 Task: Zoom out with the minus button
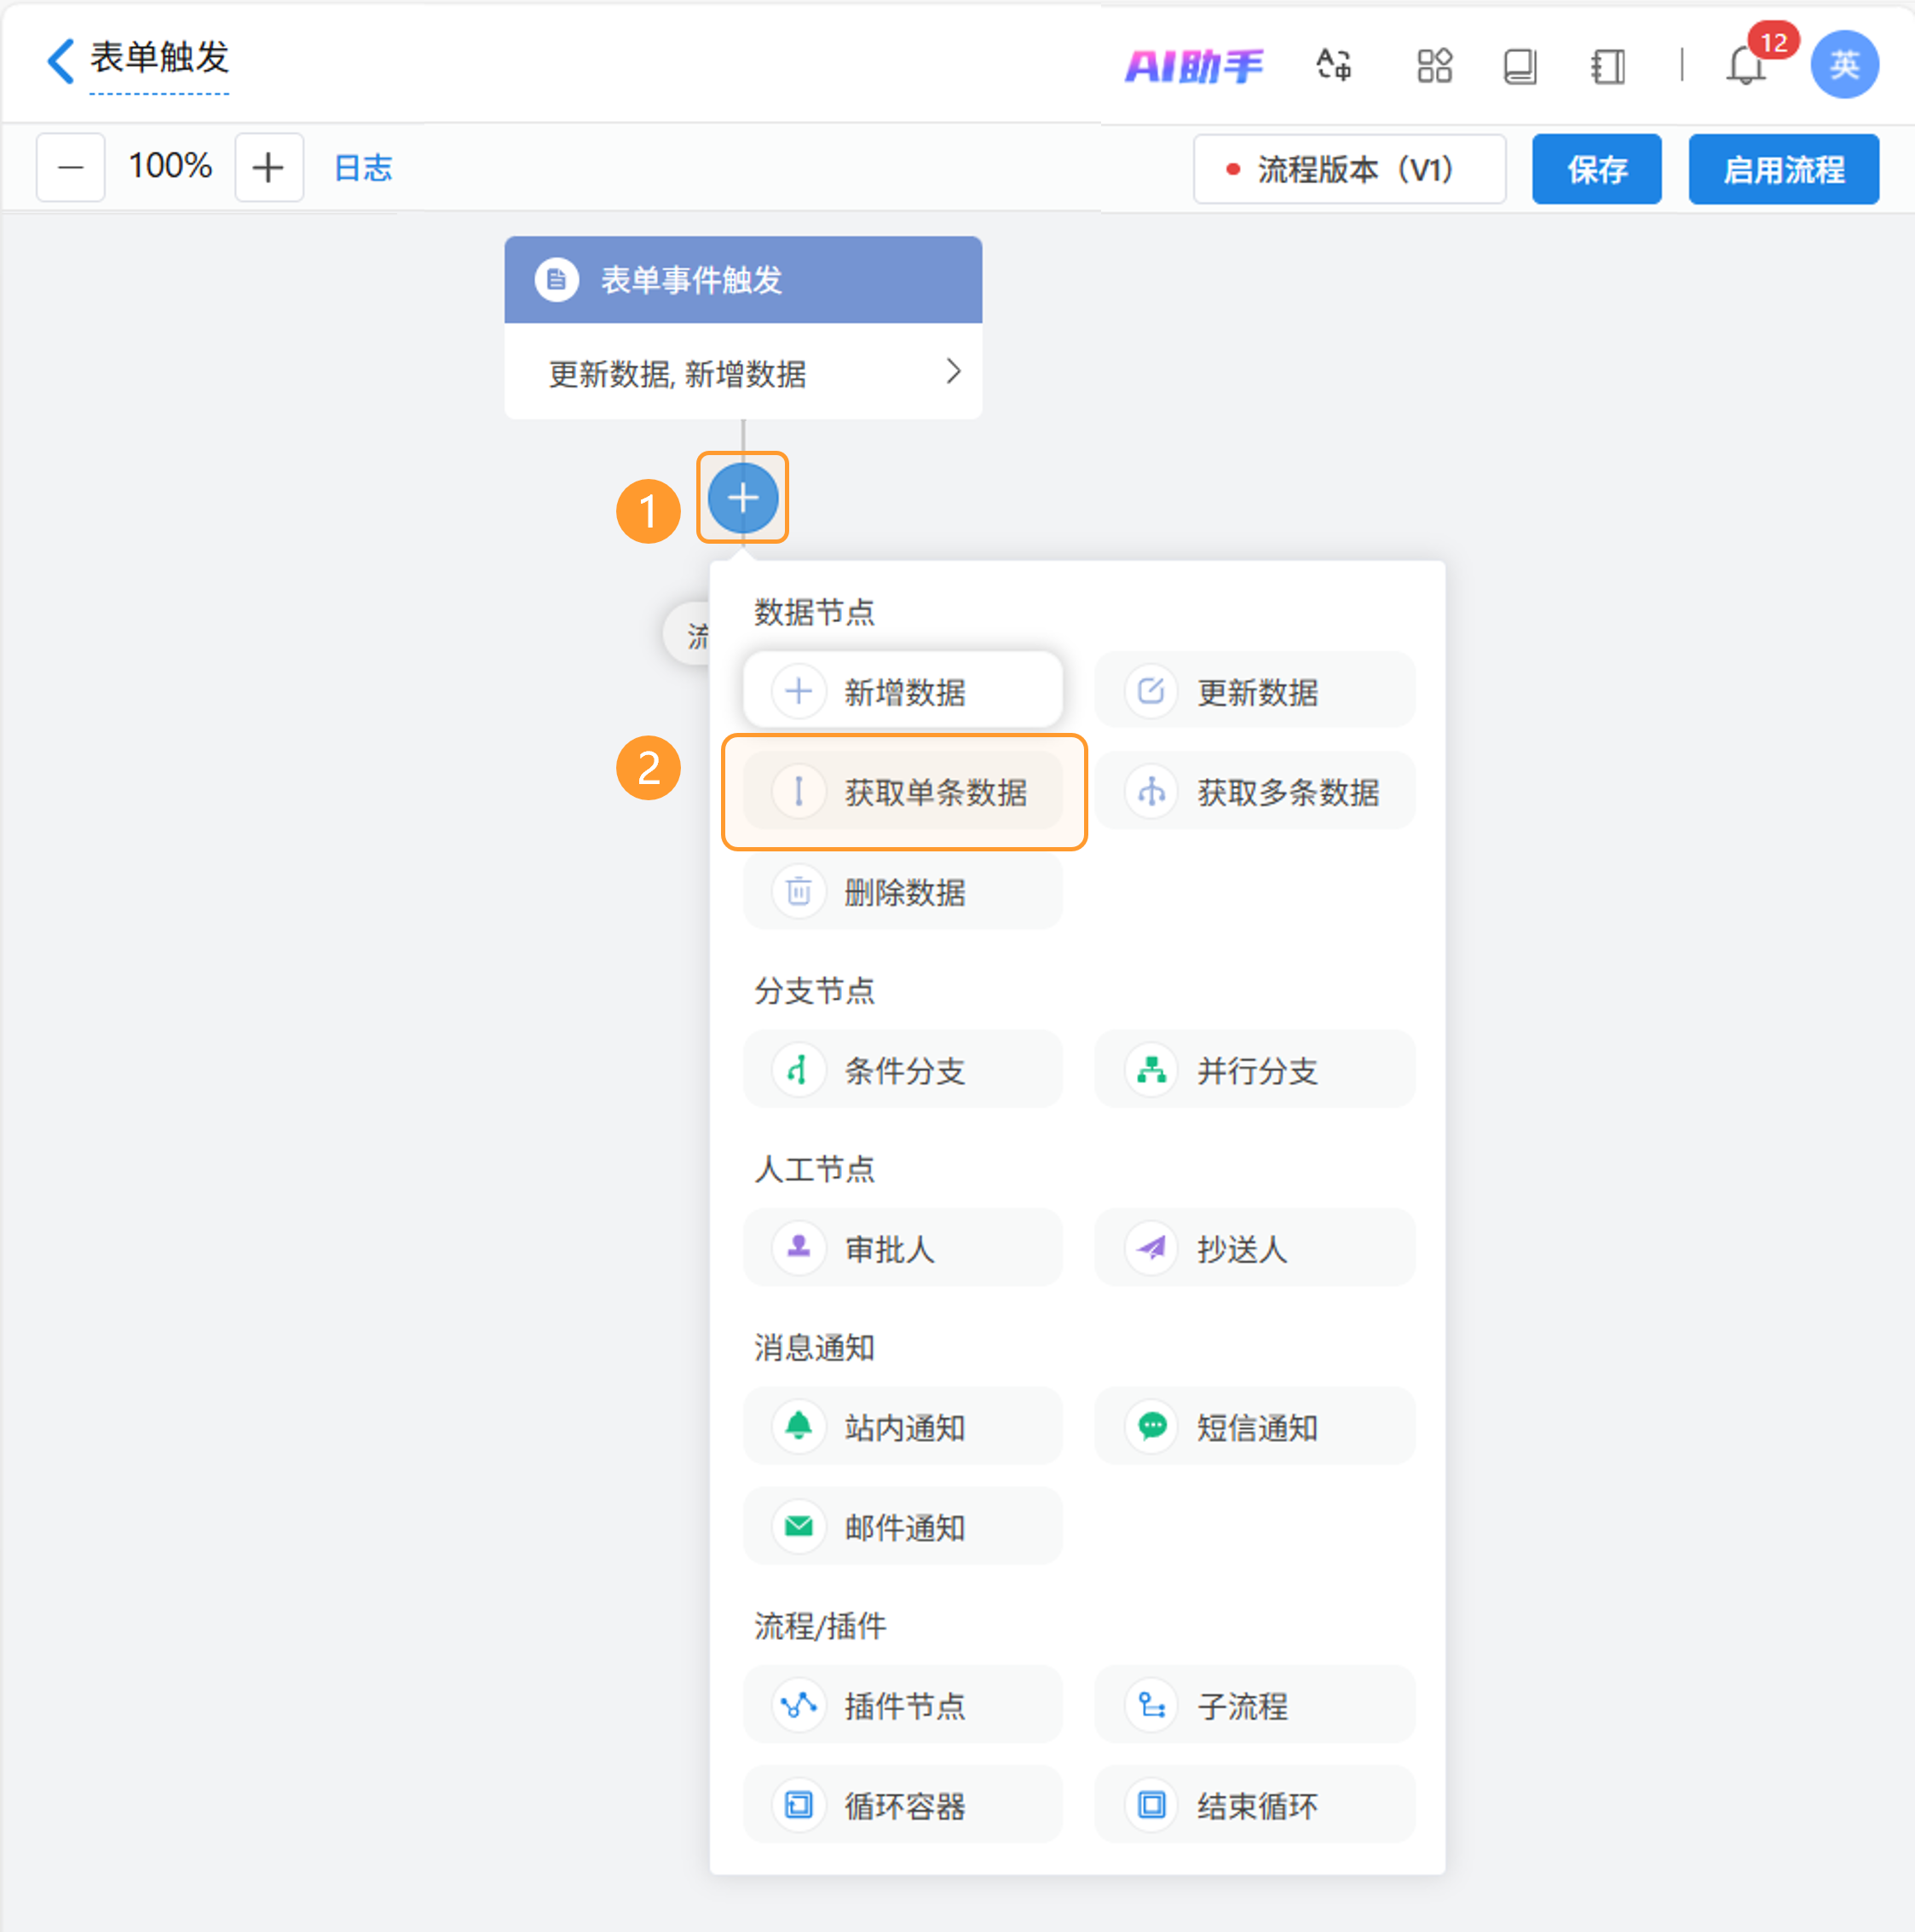(70, 168)
